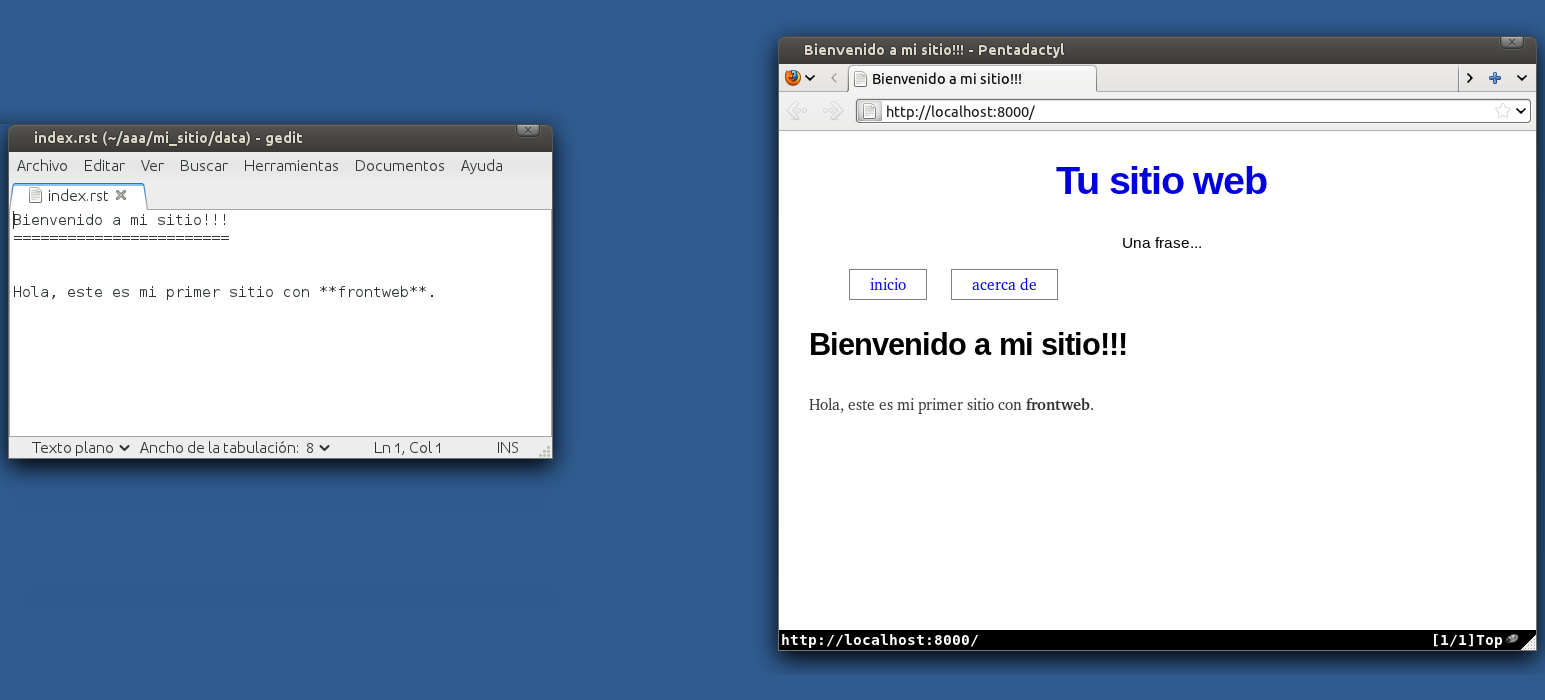Viewport: 1545px width, 700px height.
Task: Click the 'acerca de' navigation link
Action: pos(1004,284)
